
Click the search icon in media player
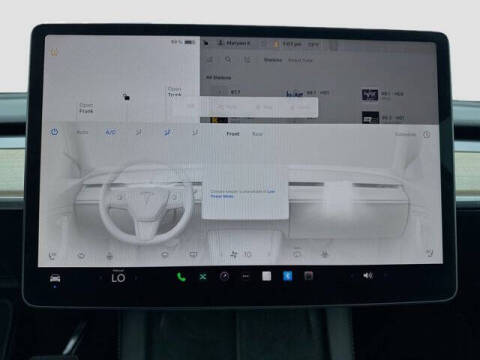(228, 59)
